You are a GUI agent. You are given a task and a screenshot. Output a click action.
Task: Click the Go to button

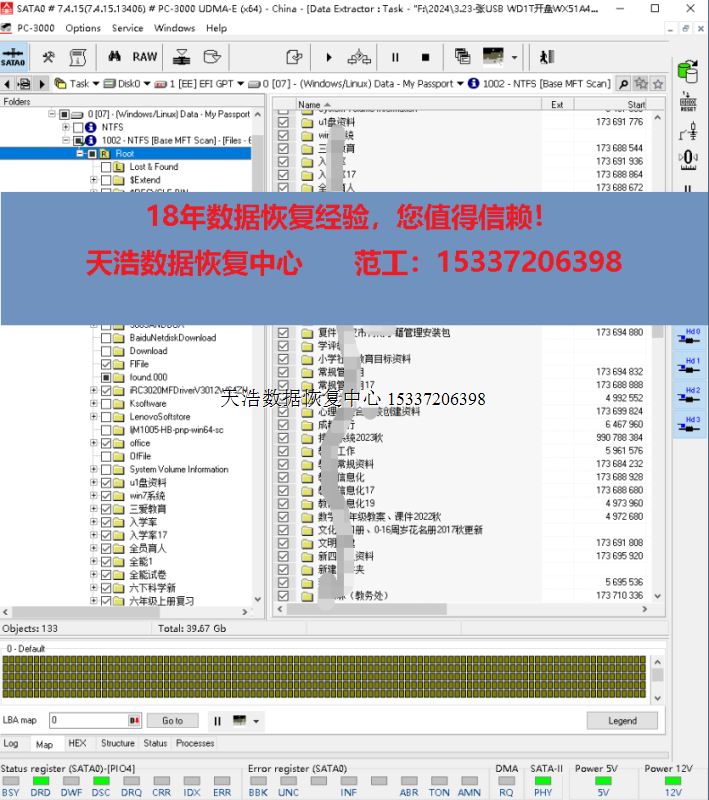pos(172,720)
